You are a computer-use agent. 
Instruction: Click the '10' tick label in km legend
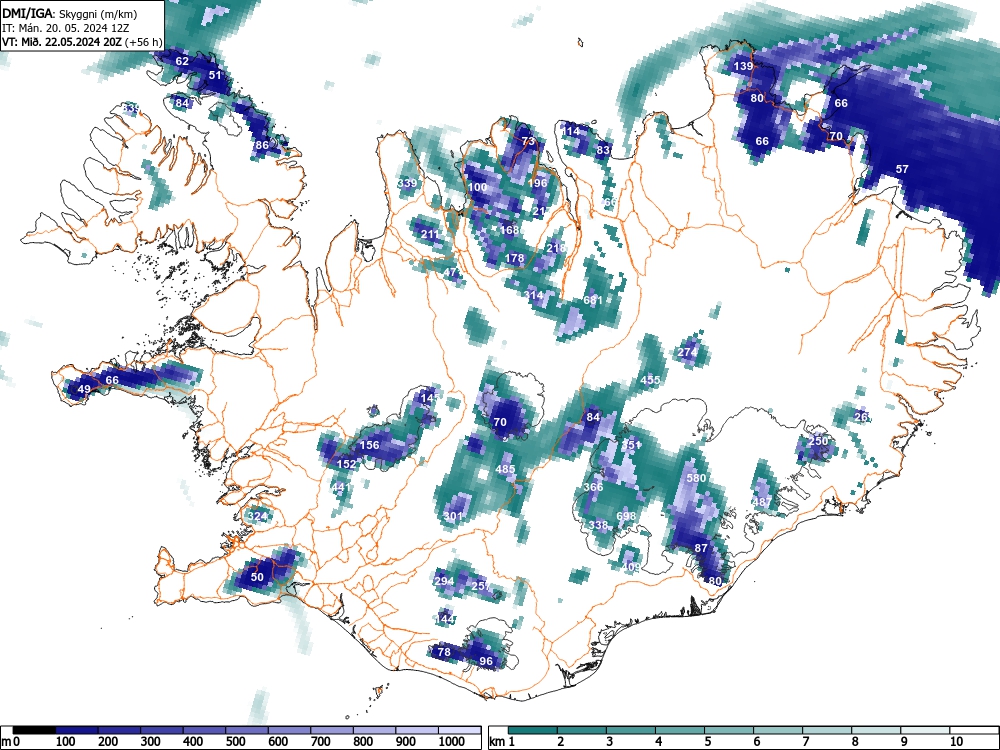(x=957, y=742)
